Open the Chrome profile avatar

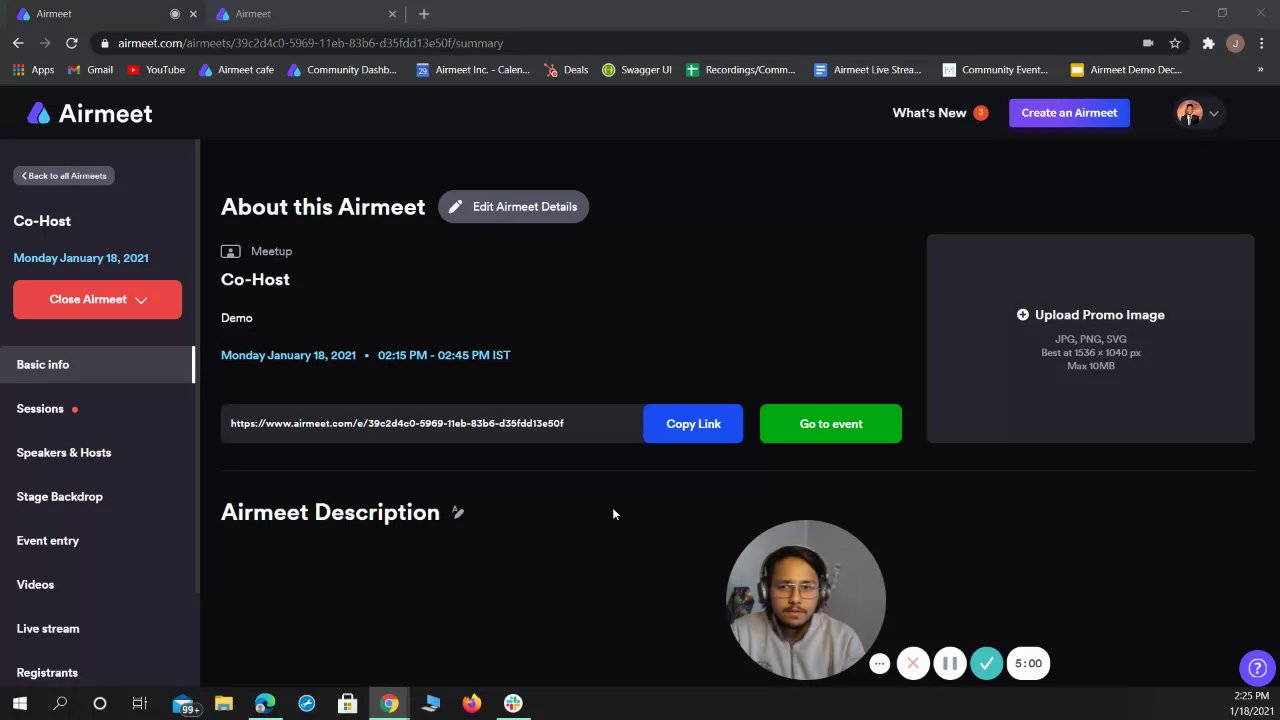(x=1235, y=43)
